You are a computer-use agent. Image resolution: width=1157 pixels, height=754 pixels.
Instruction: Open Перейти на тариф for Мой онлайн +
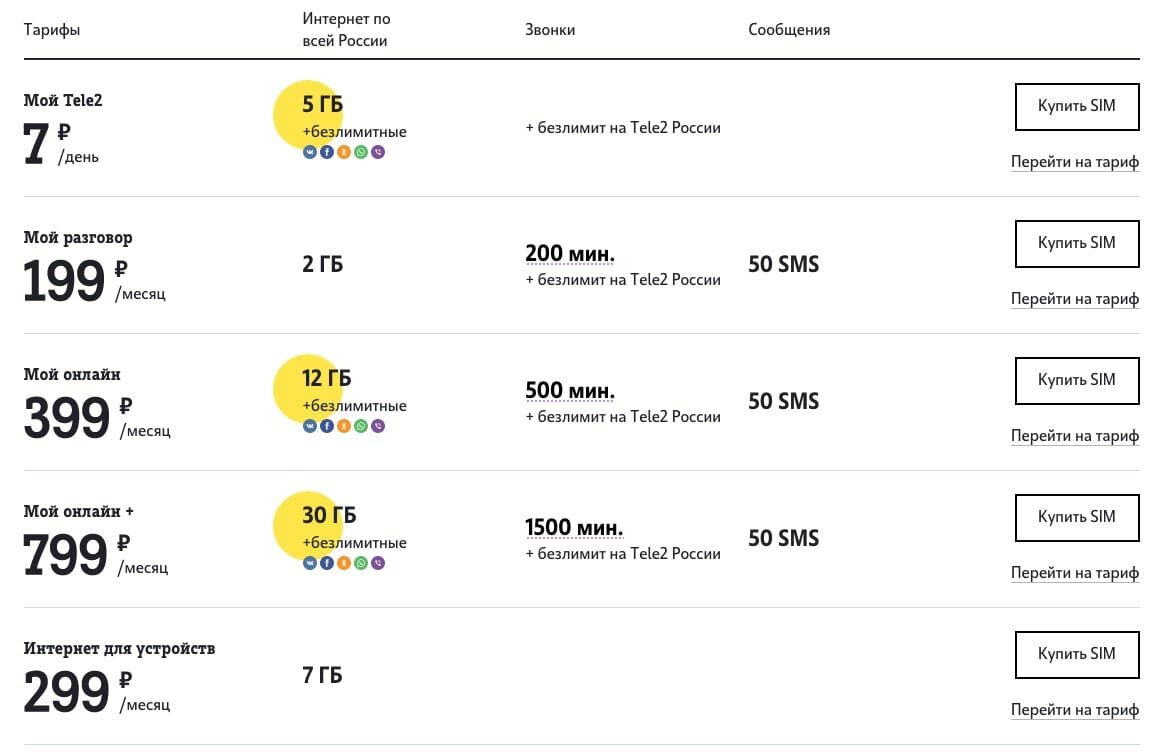click(1074, 573)
